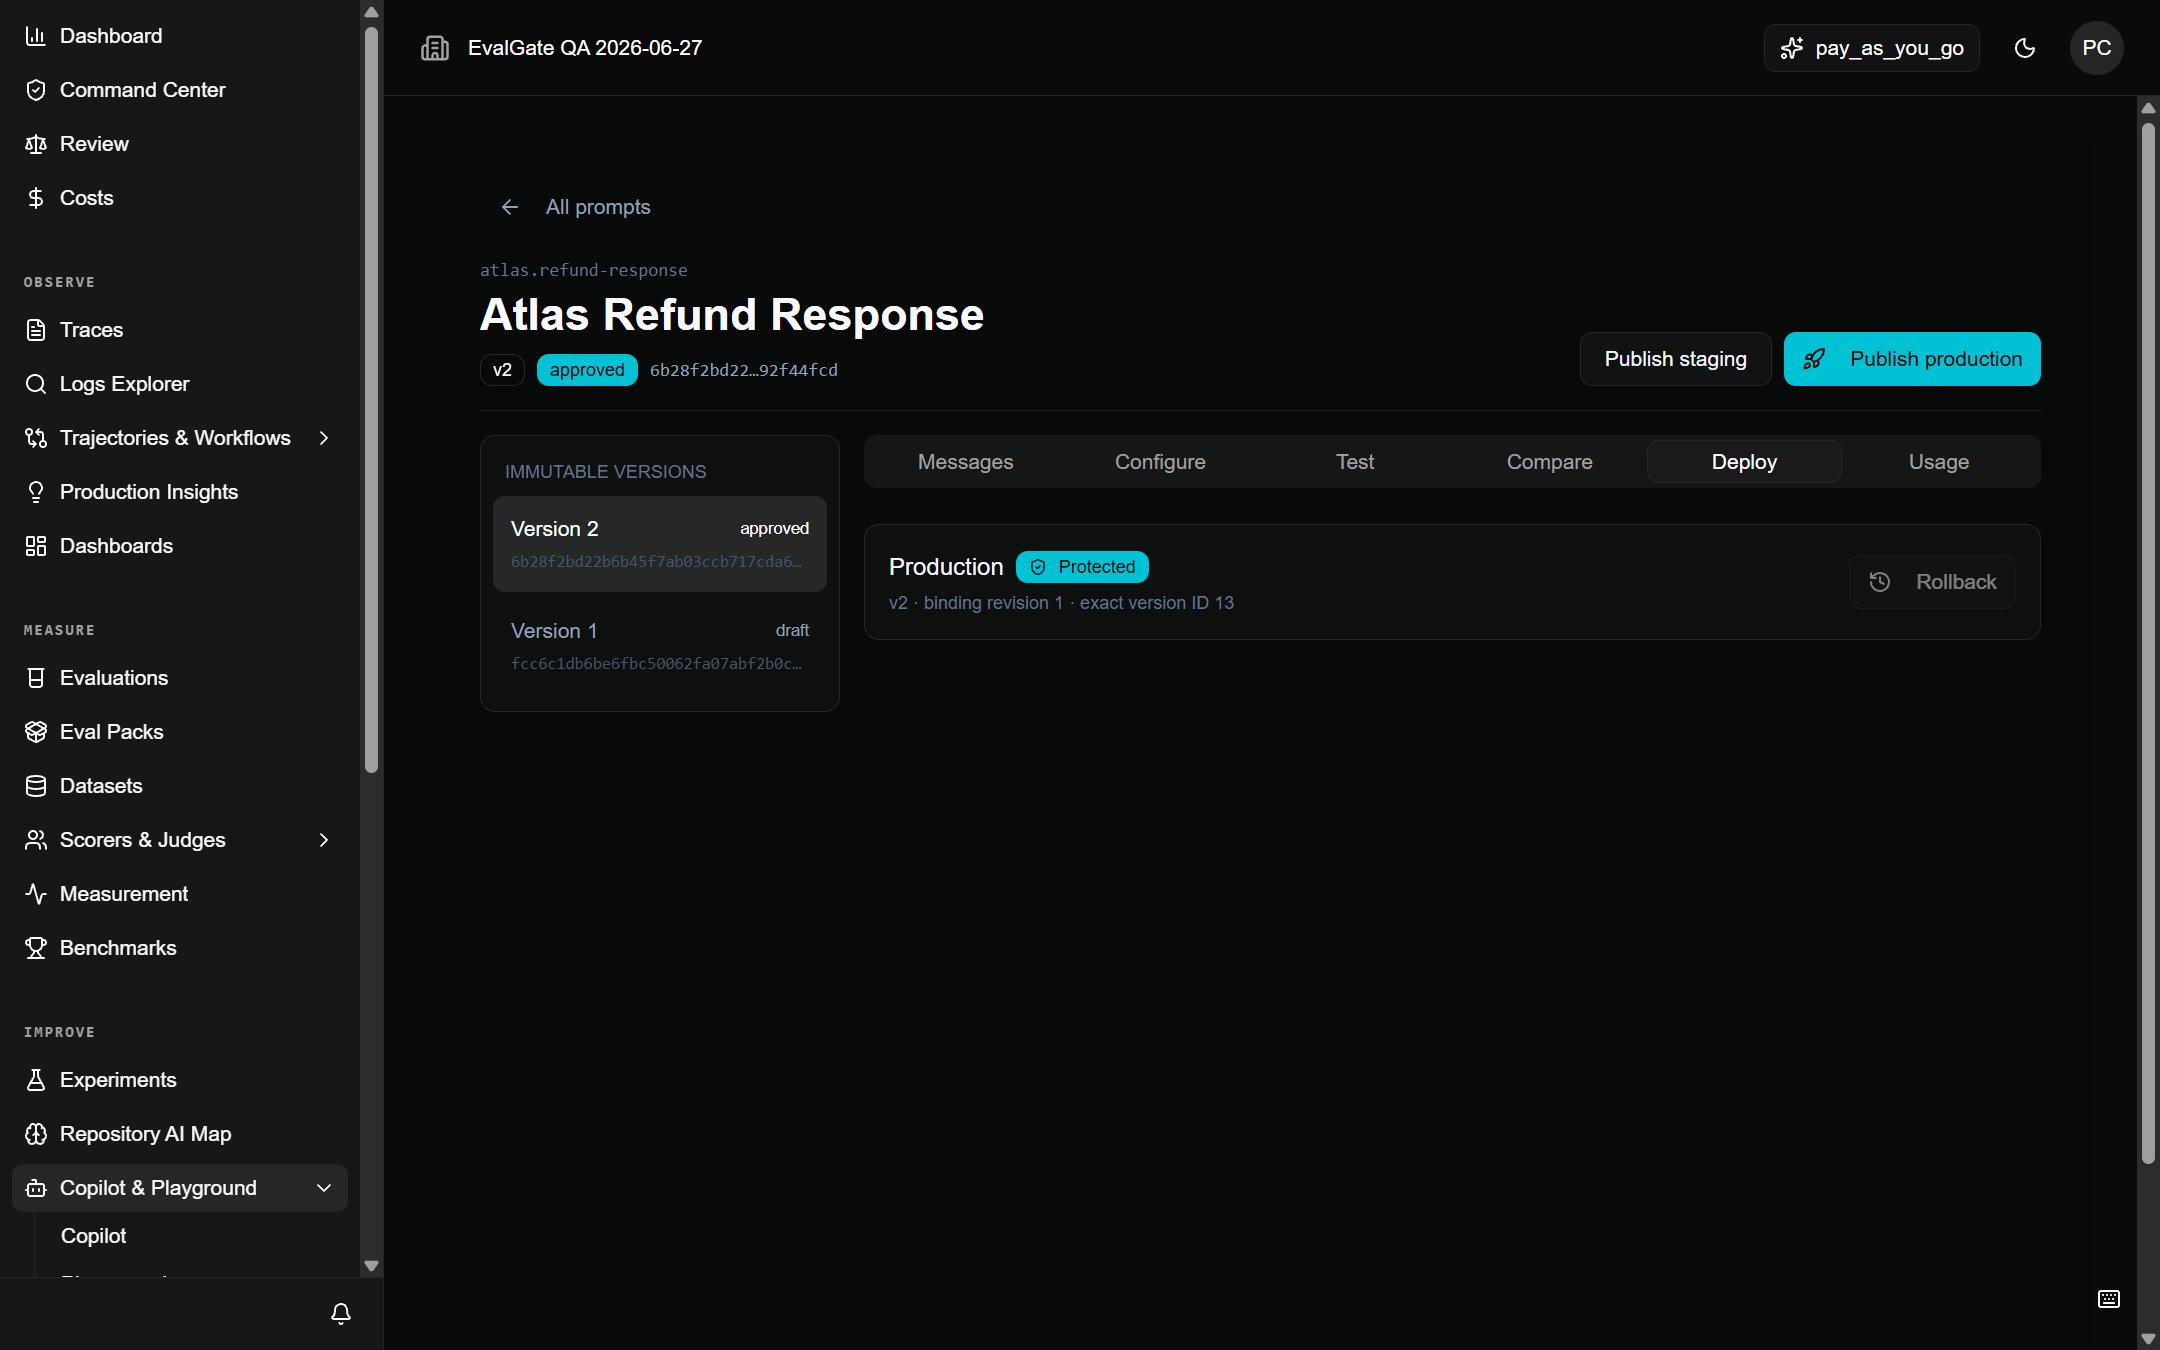Image resolution: width=2160 pixels, height=1350 pixels.
Task: Click sidebar scroll-down arrow
Action: (371, 1266)
